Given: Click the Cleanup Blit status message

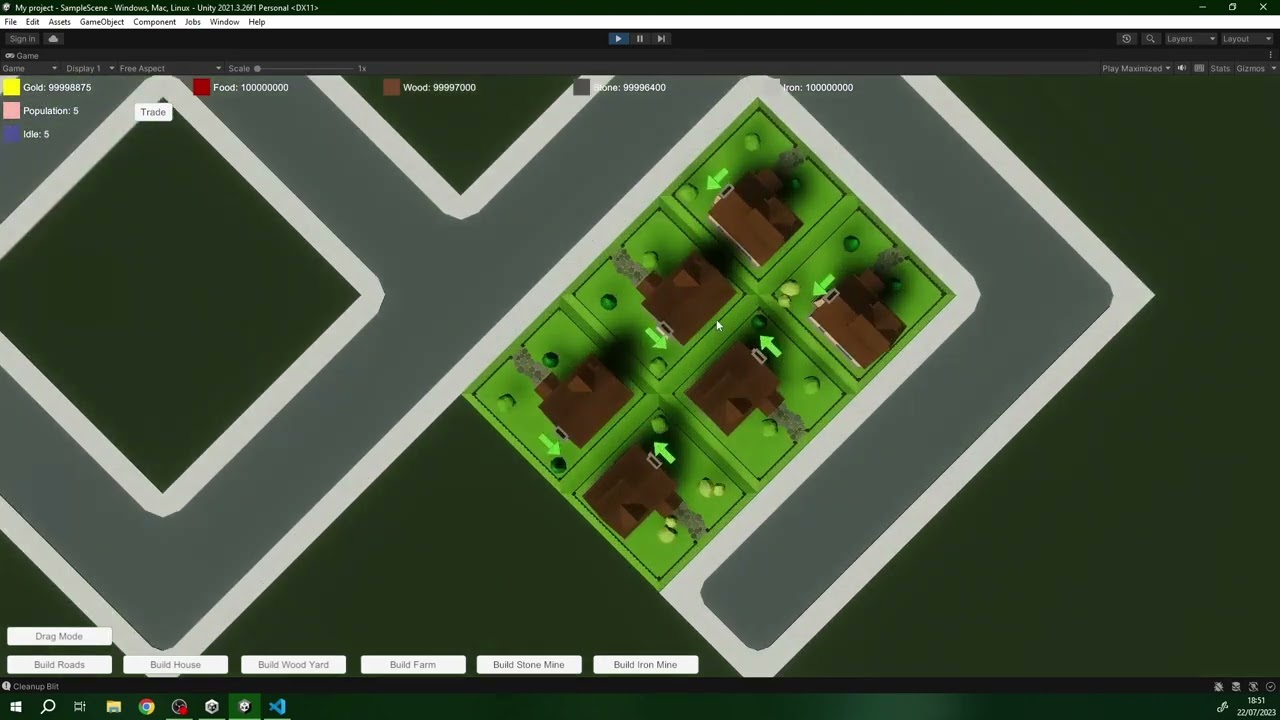Looking at the screenshot, I should click(x=36, y=686).
